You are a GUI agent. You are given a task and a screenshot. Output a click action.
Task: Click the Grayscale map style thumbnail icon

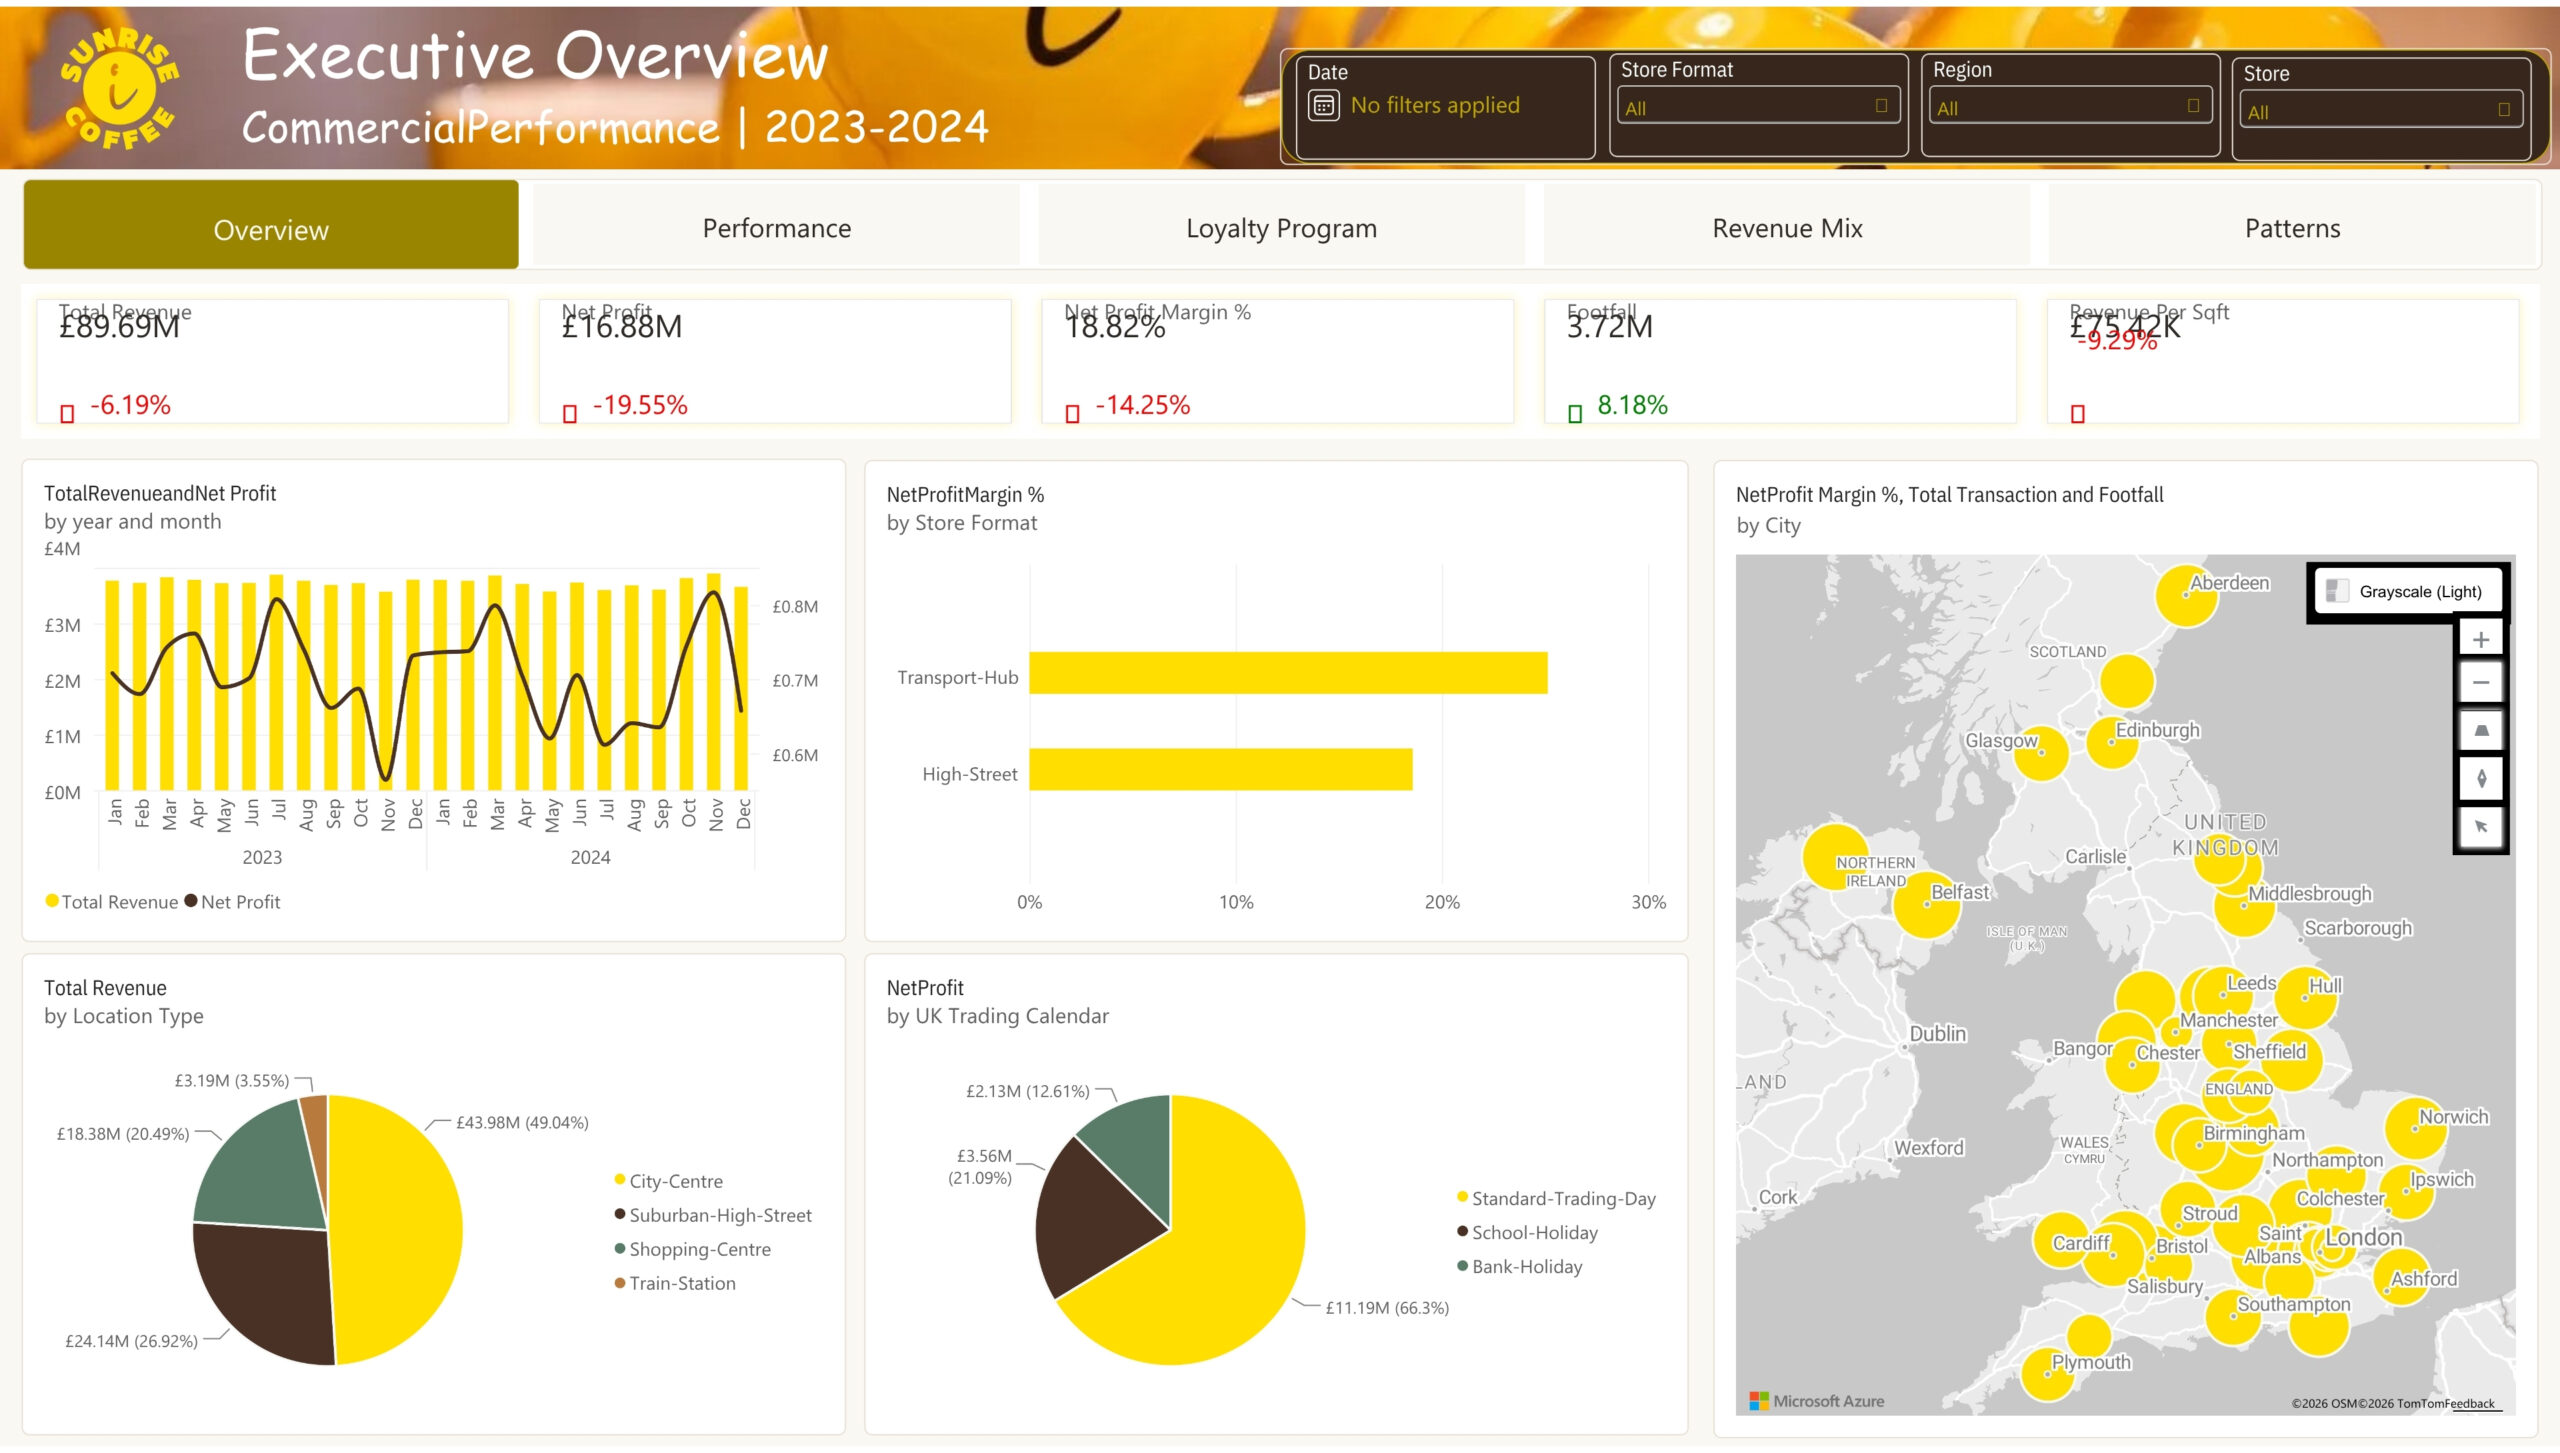(2337, 591)
